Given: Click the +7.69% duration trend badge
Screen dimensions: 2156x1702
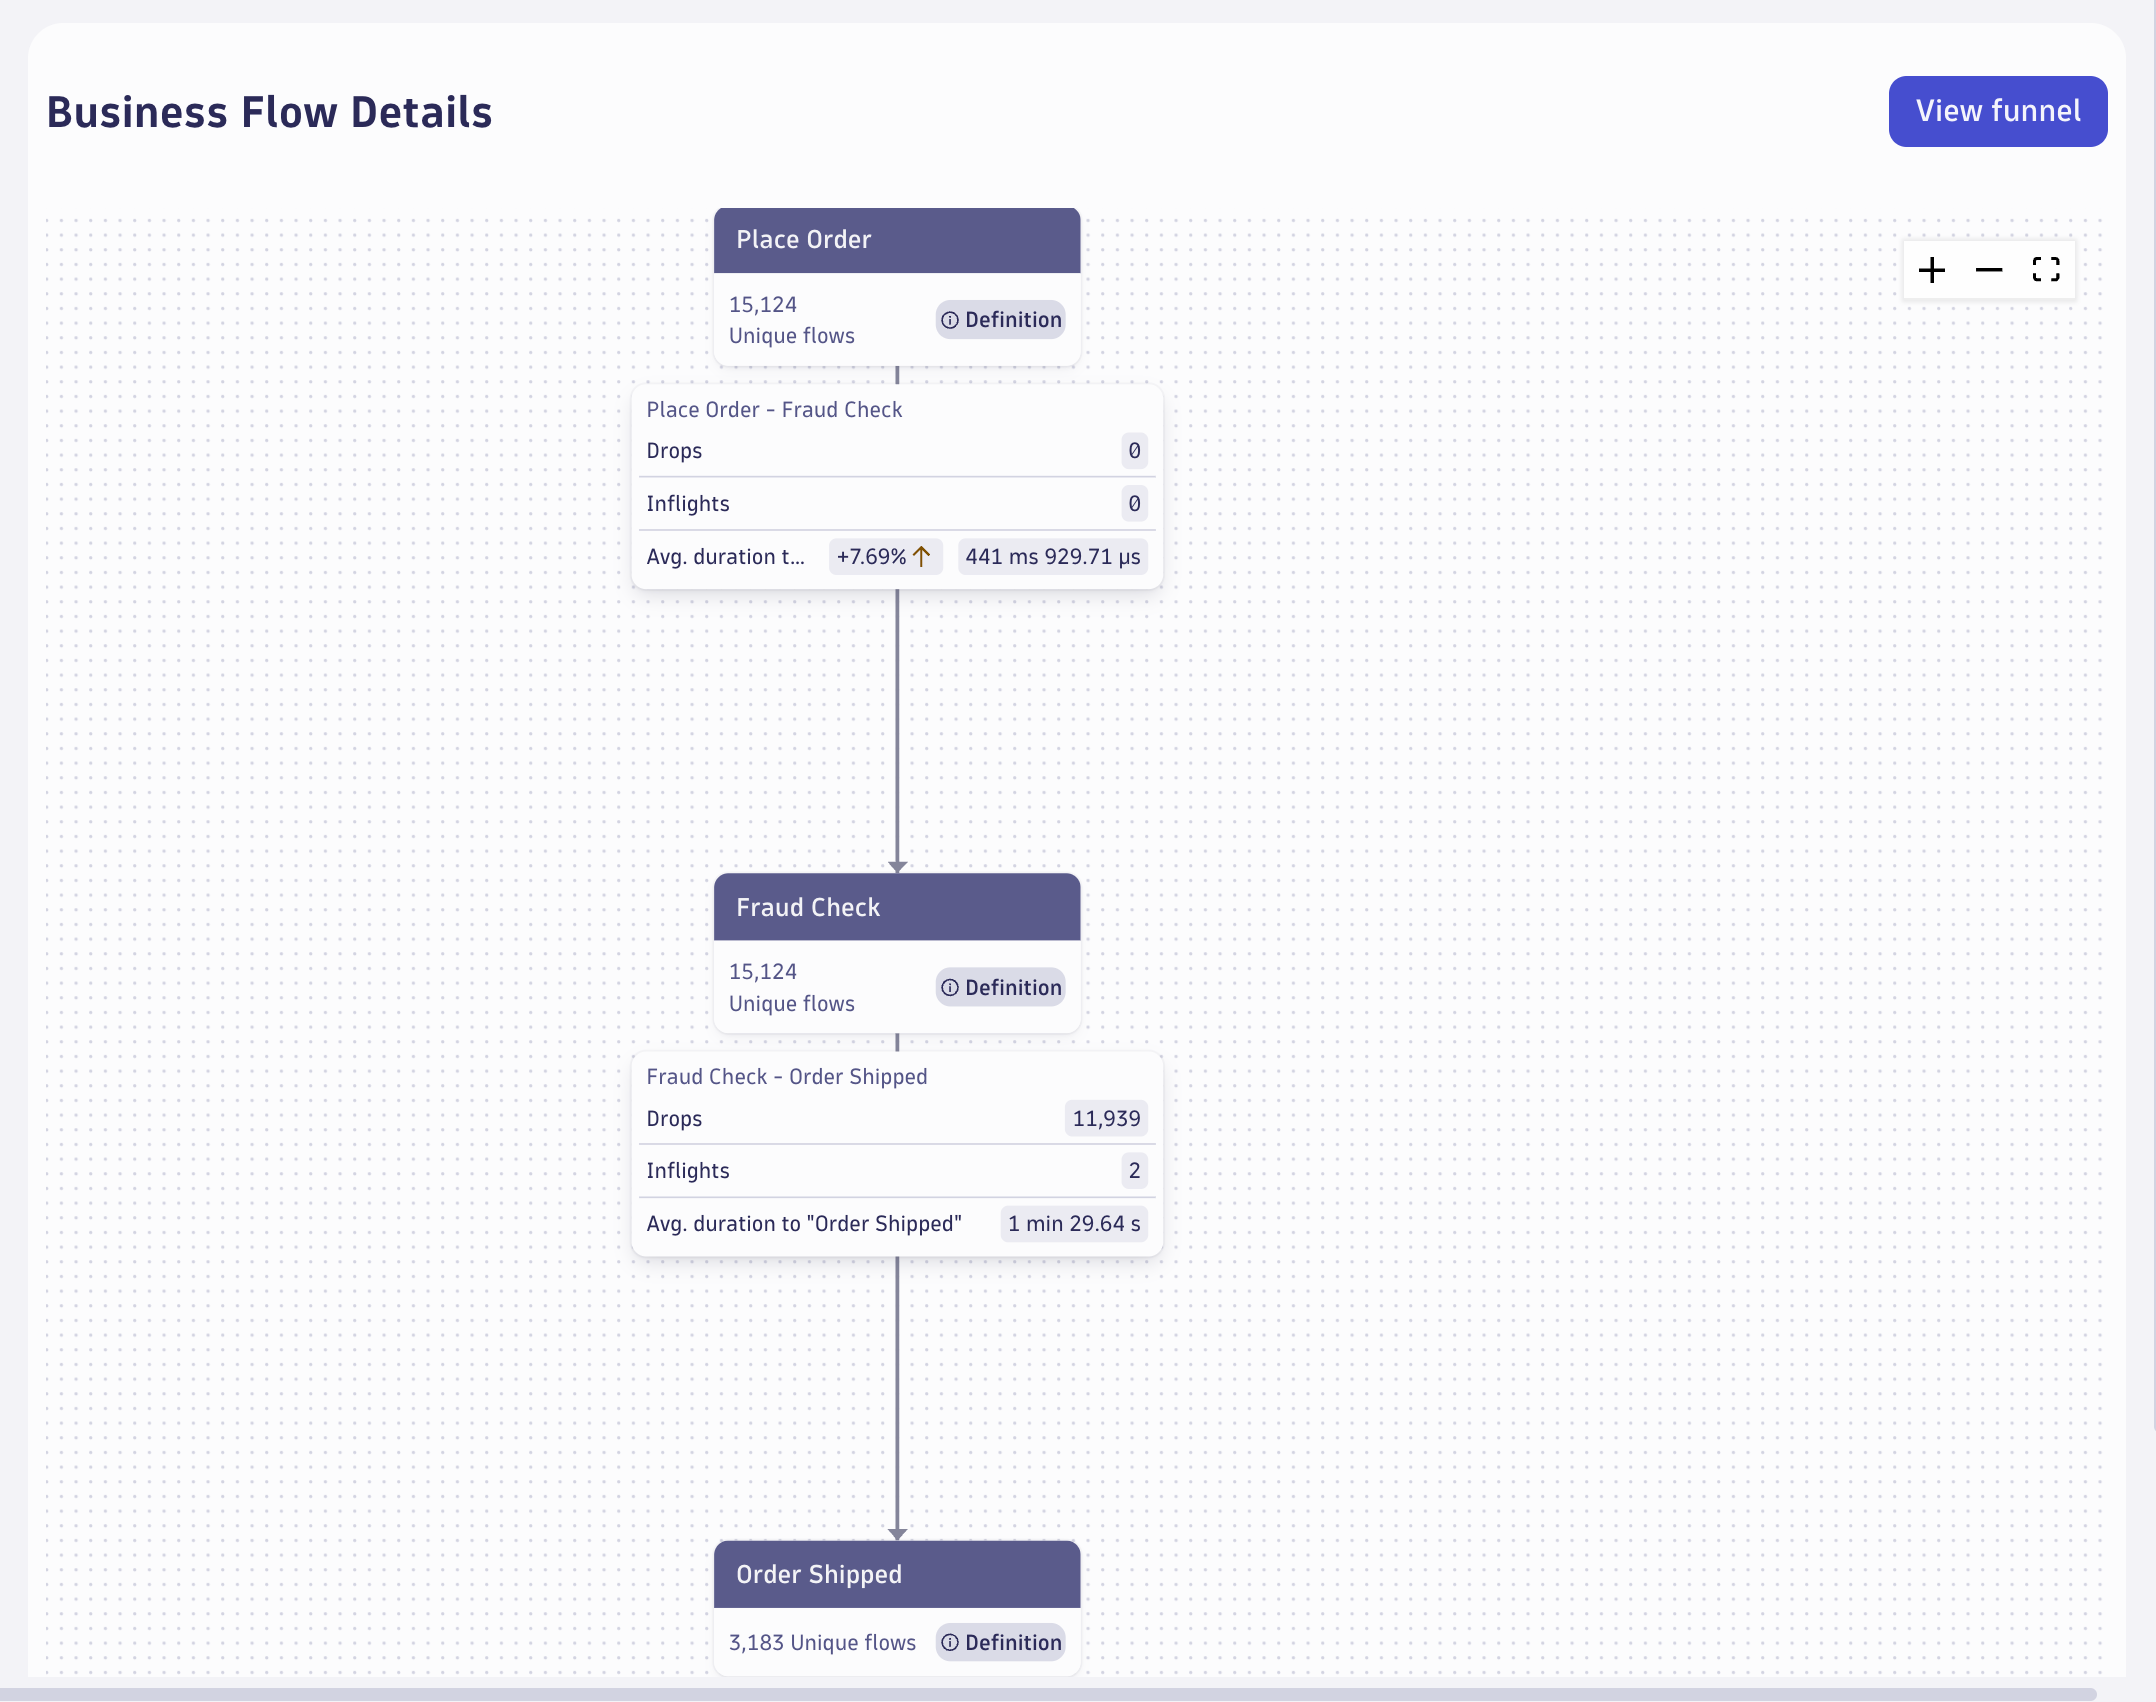Looking at the screenshot, I should [885, 557].
